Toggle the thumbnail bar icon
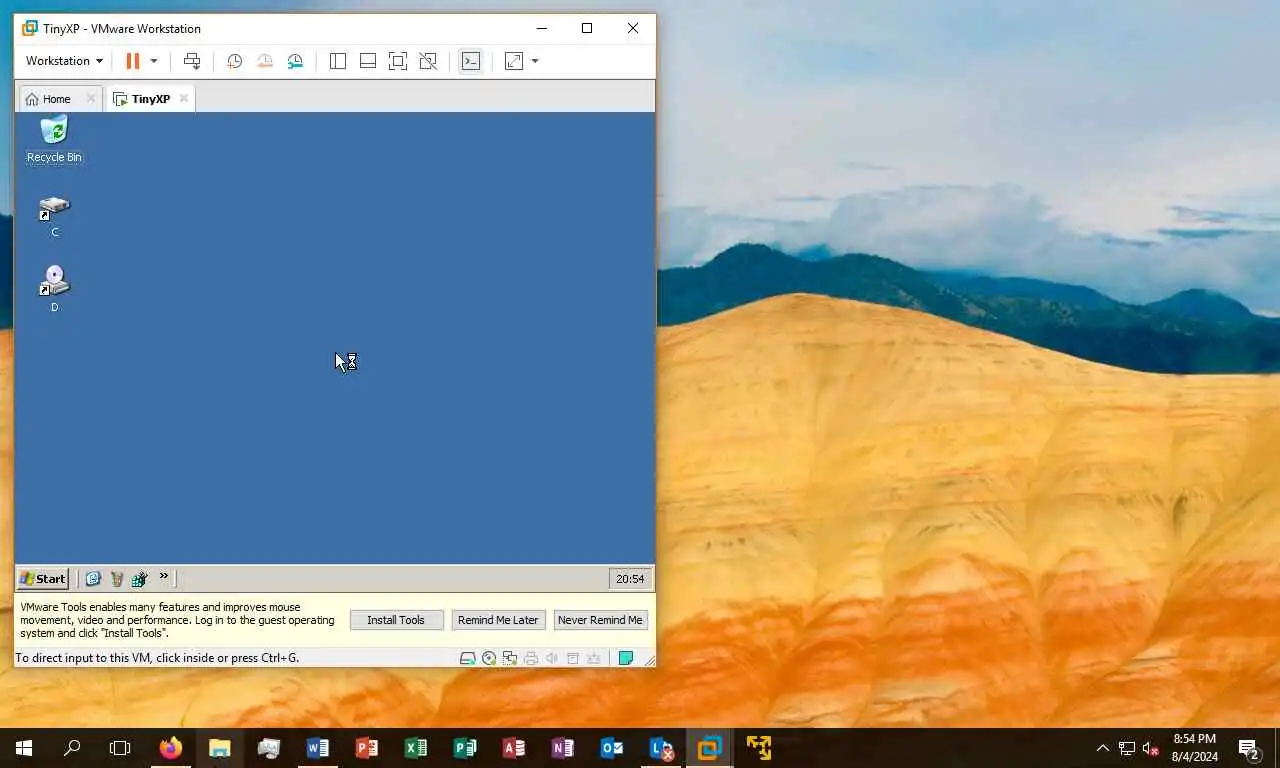This screenshot has height=768, width=1280. [368, 61]
